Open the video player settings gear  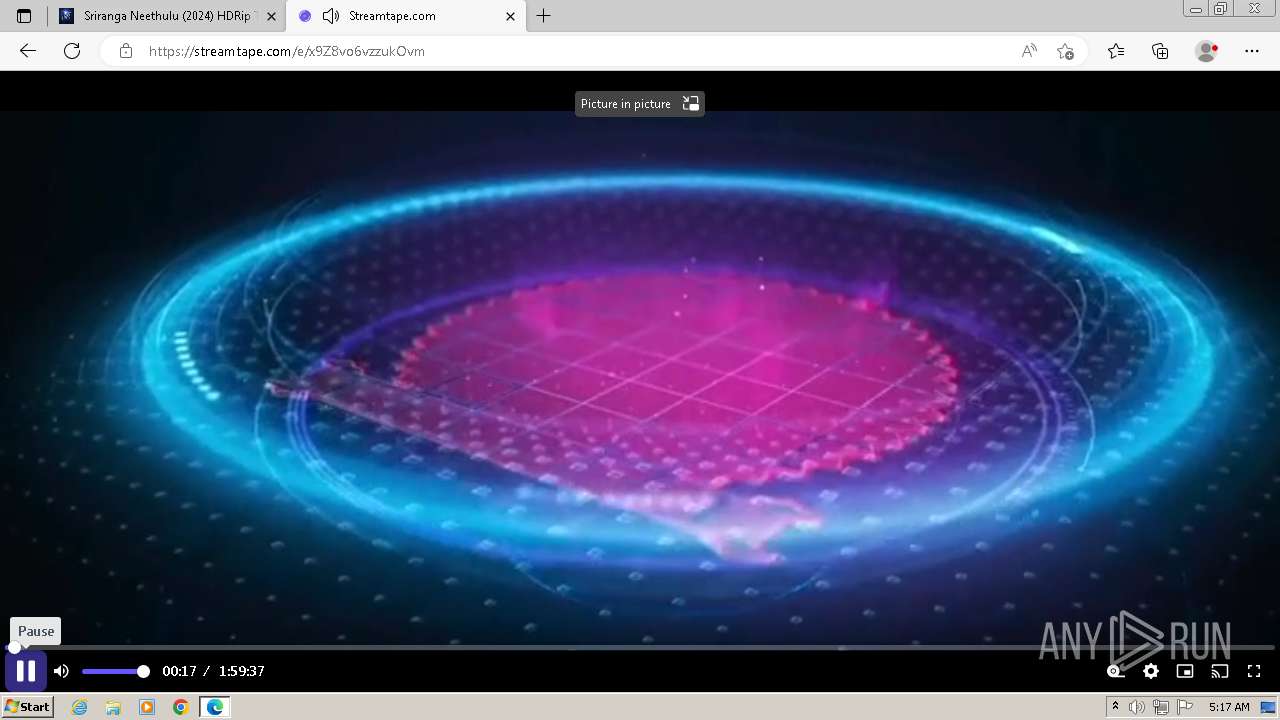(x=1151, y=671)
